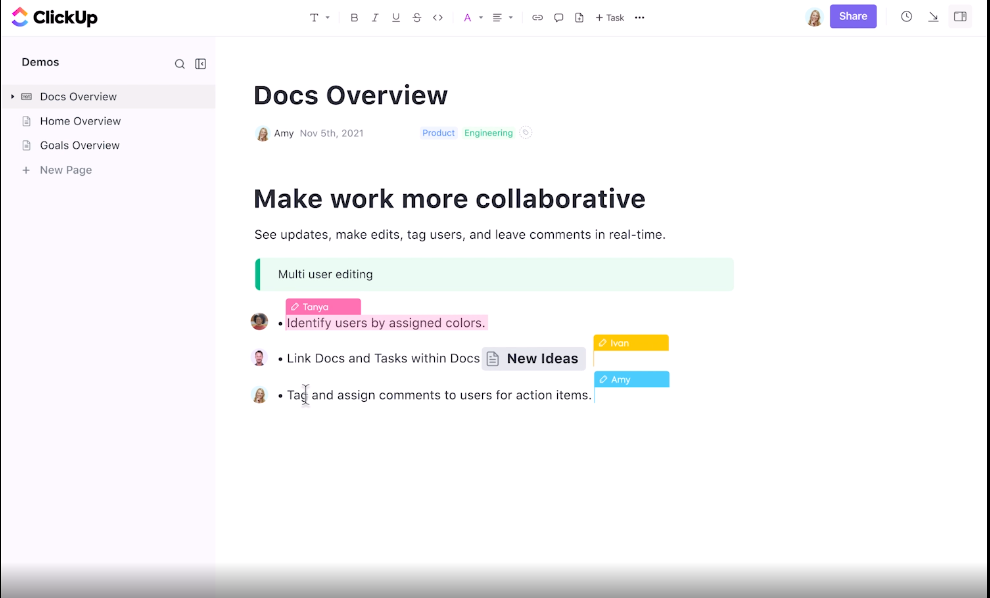Create a task with the + Task button
Screen dimensions: 990x598
click(610, 18)
